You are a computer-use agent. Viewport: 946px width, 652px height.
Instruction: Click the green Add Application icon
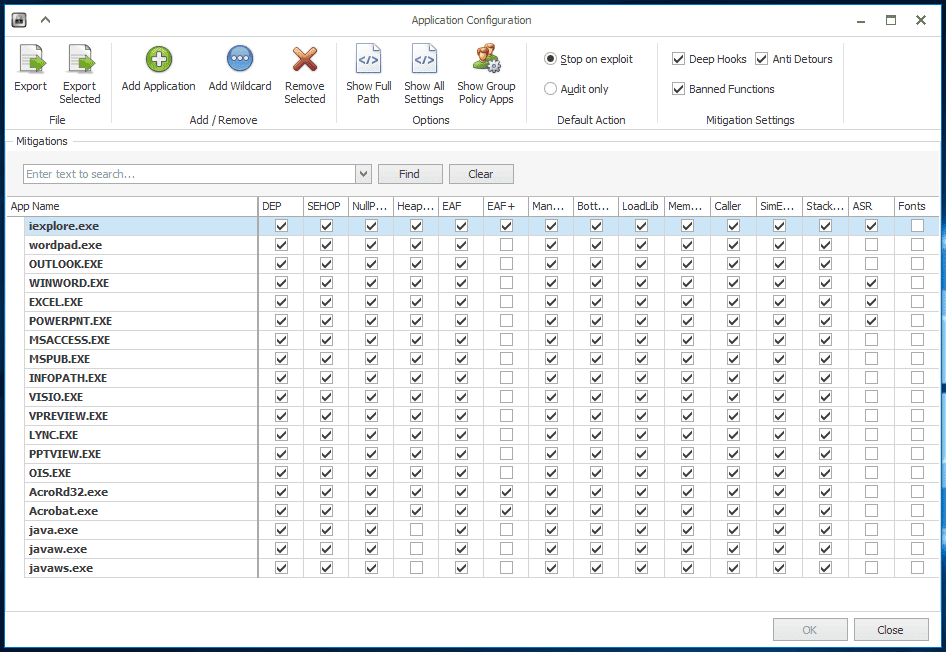point(159,59)
